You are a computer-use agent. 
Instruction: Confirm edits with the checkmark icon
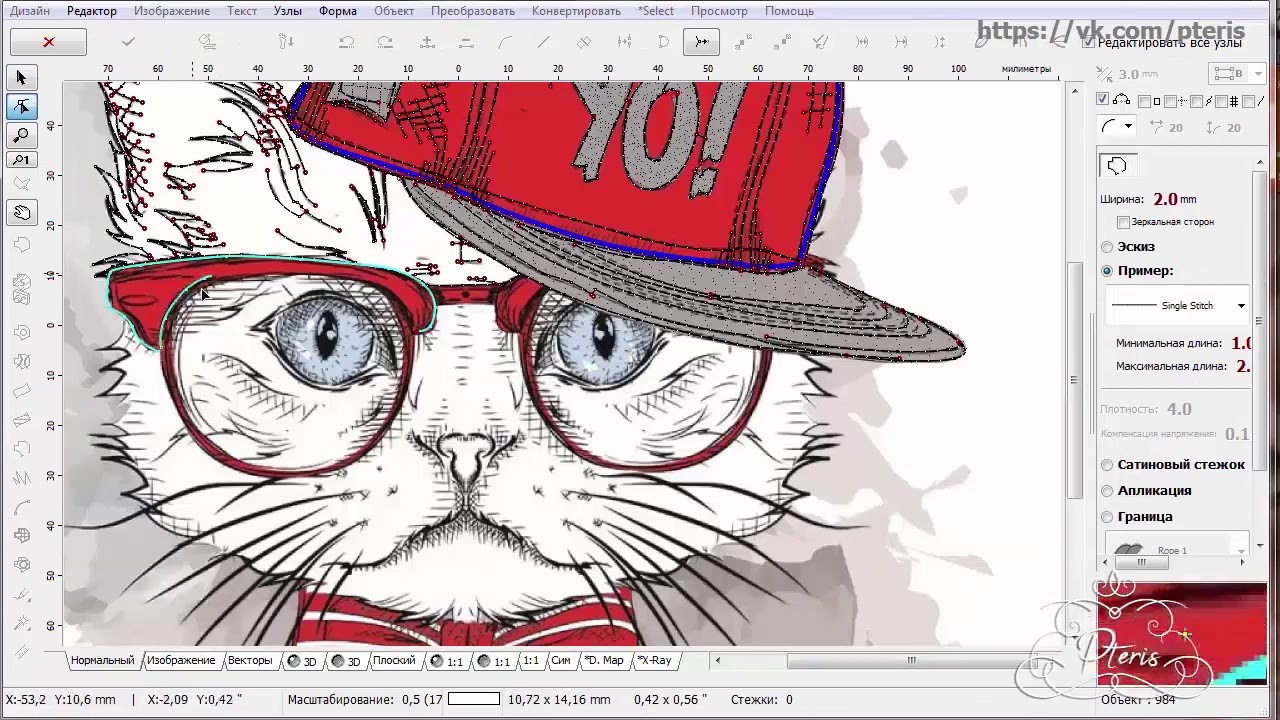[x=128, y=42]
